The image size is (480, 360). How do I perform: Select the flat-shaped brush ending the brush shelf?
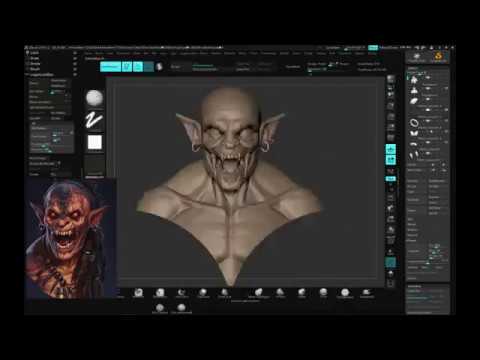coord(366,292)
